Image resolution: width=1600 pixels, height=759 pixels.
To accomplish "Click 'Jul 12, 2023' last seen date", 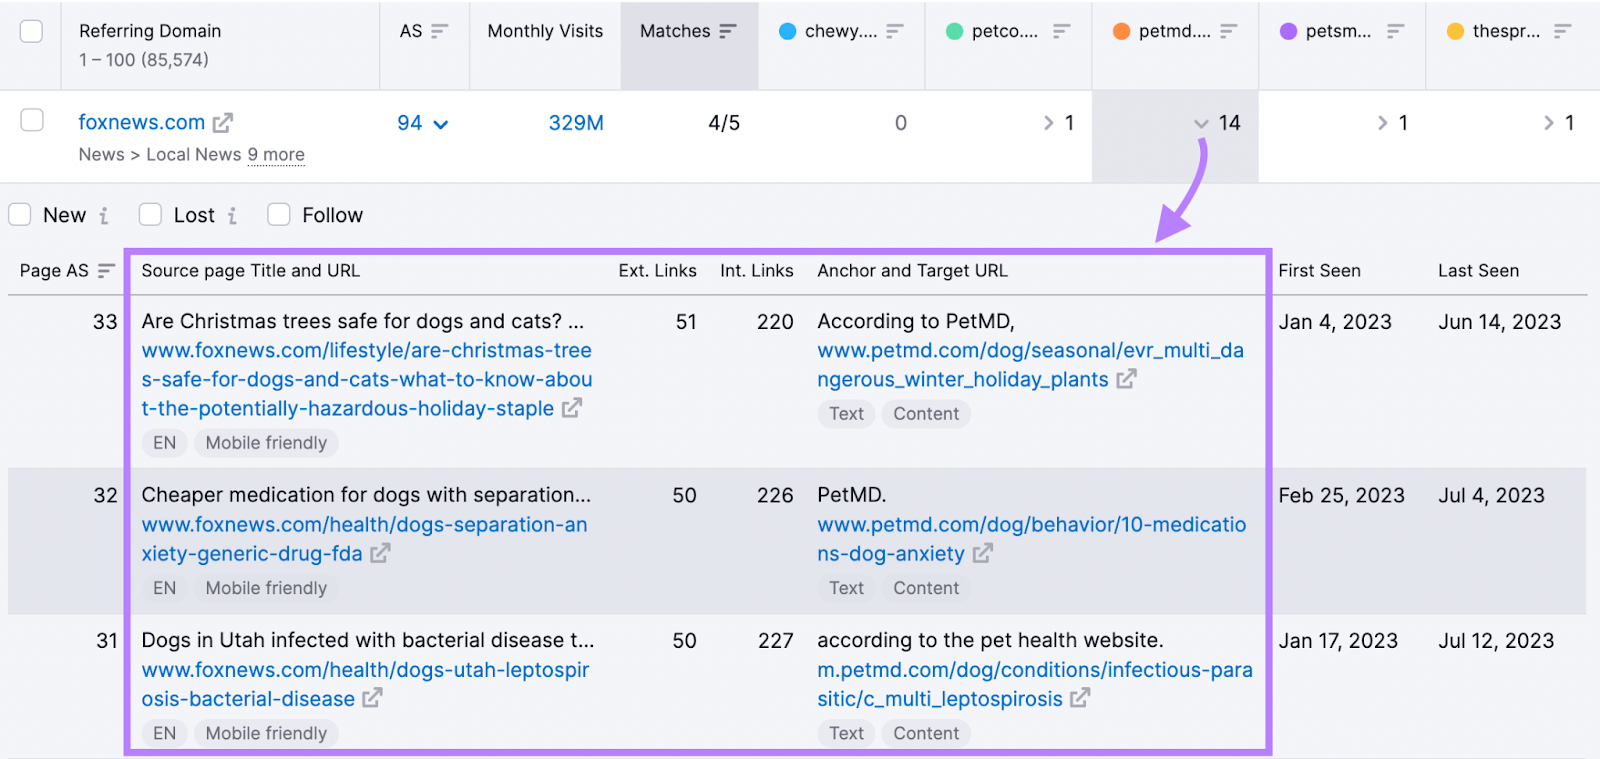I will point(1496,641).
